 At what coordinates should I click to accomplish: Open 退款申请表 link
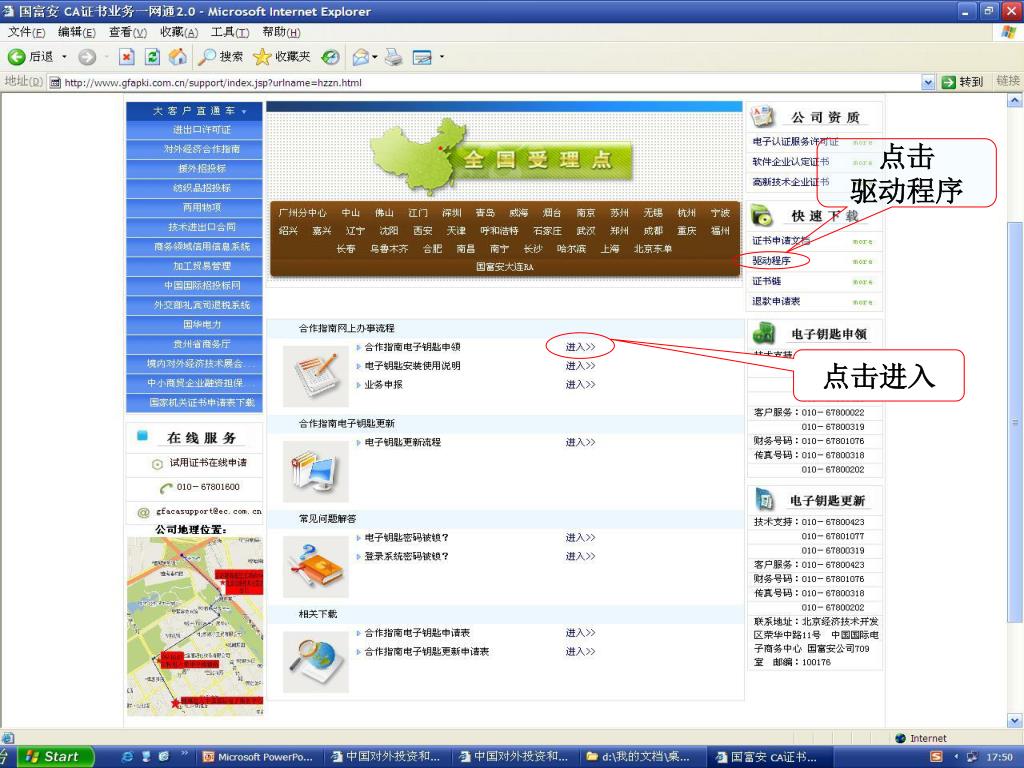pos(776,301)
